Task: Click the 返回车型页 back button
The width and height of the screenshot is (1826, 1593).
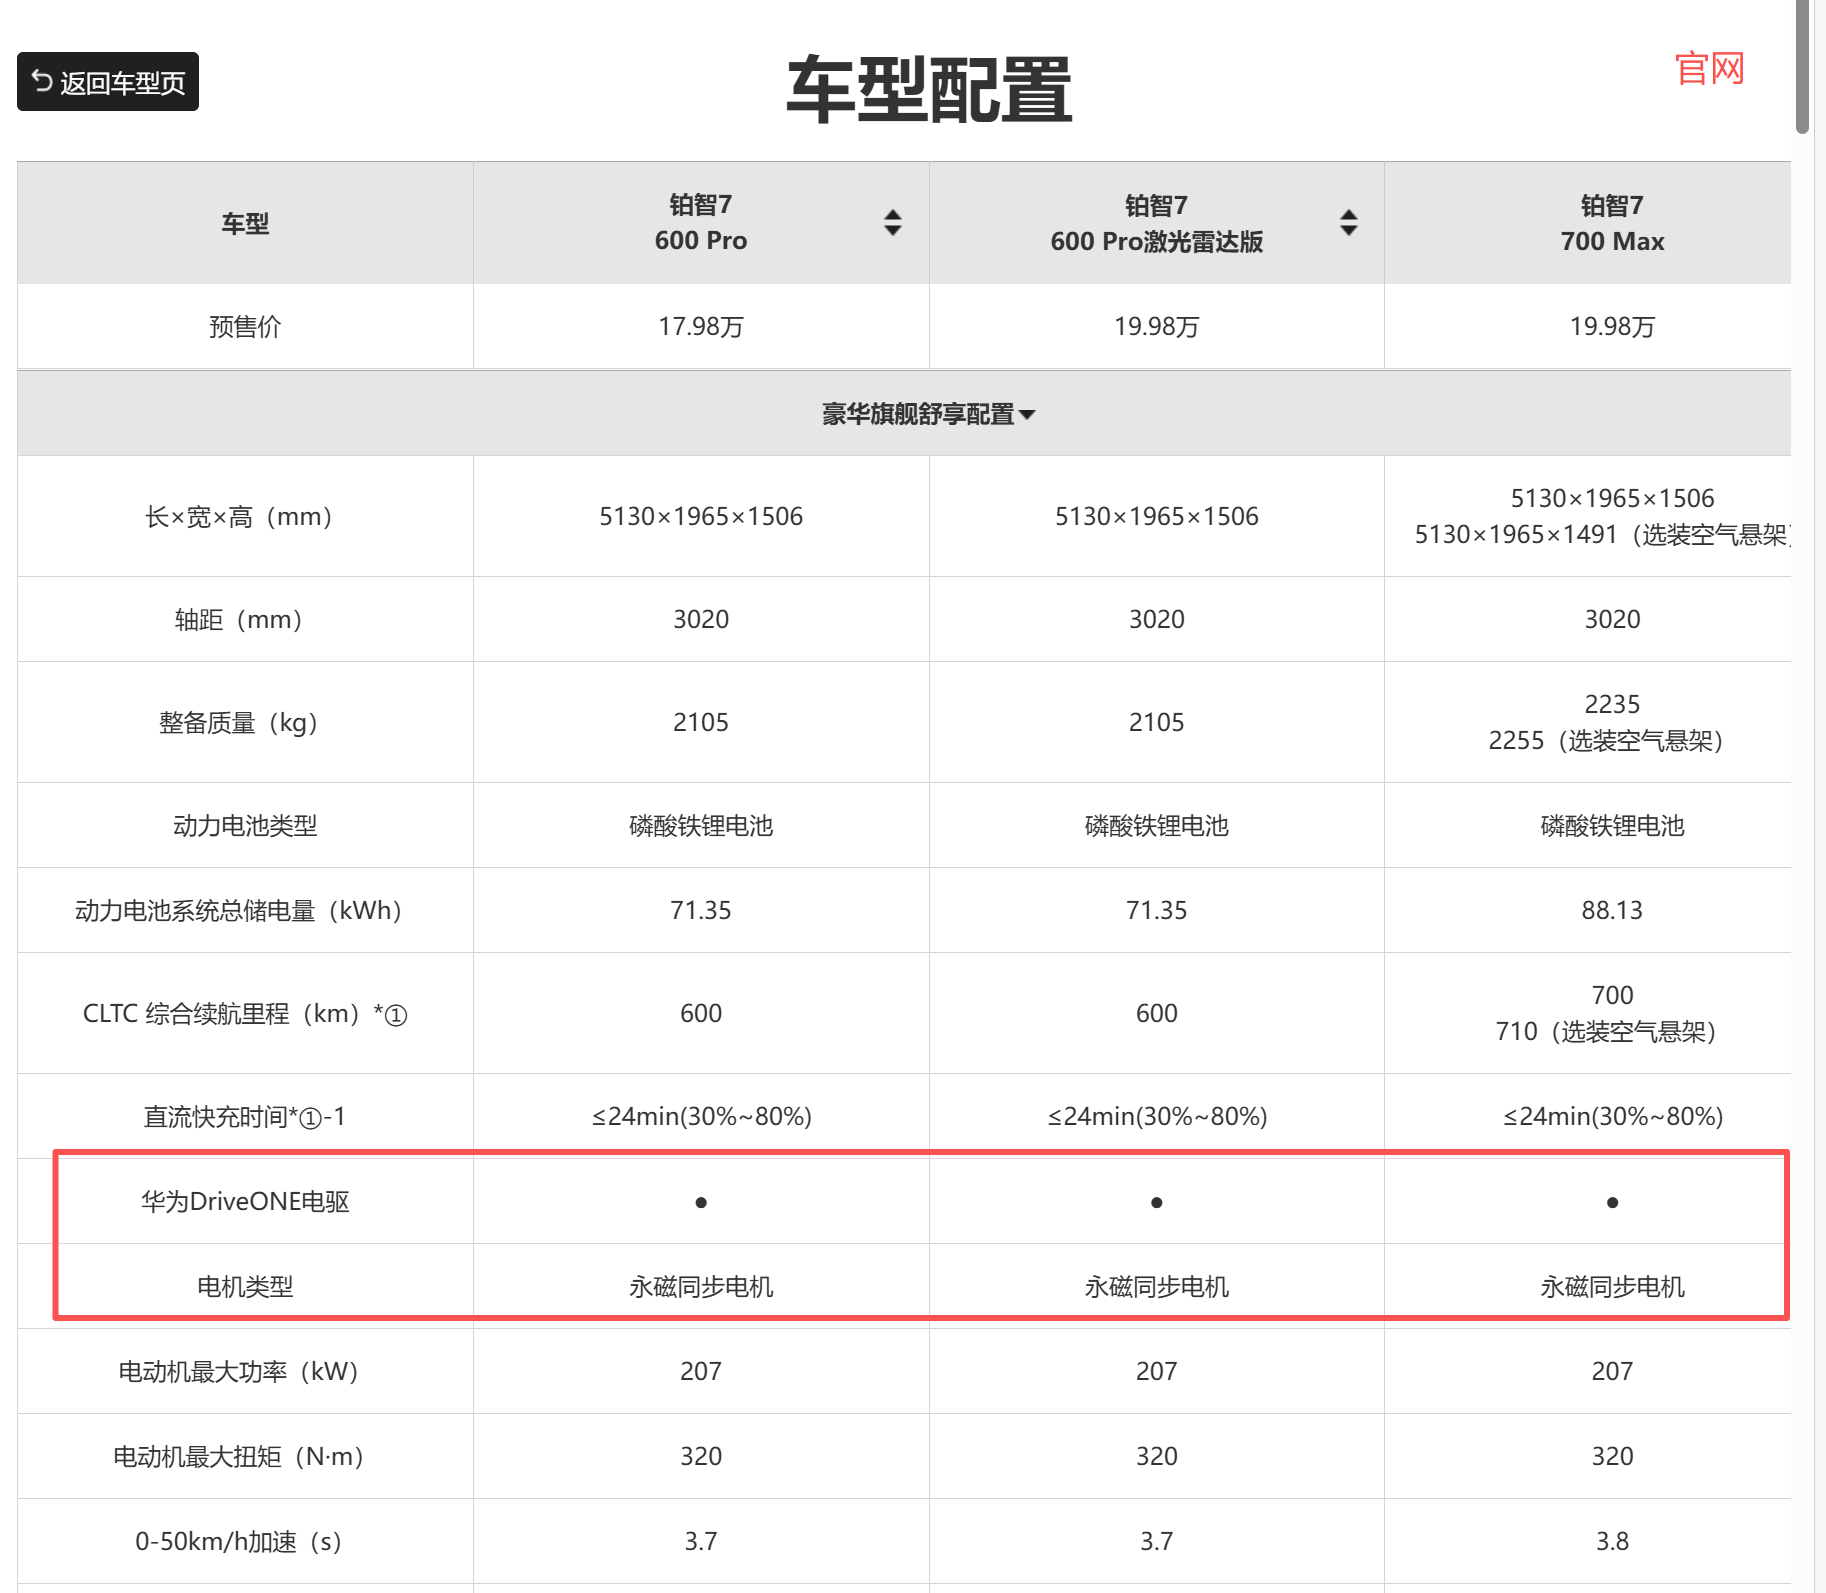Action: click(x=108, y=82)
